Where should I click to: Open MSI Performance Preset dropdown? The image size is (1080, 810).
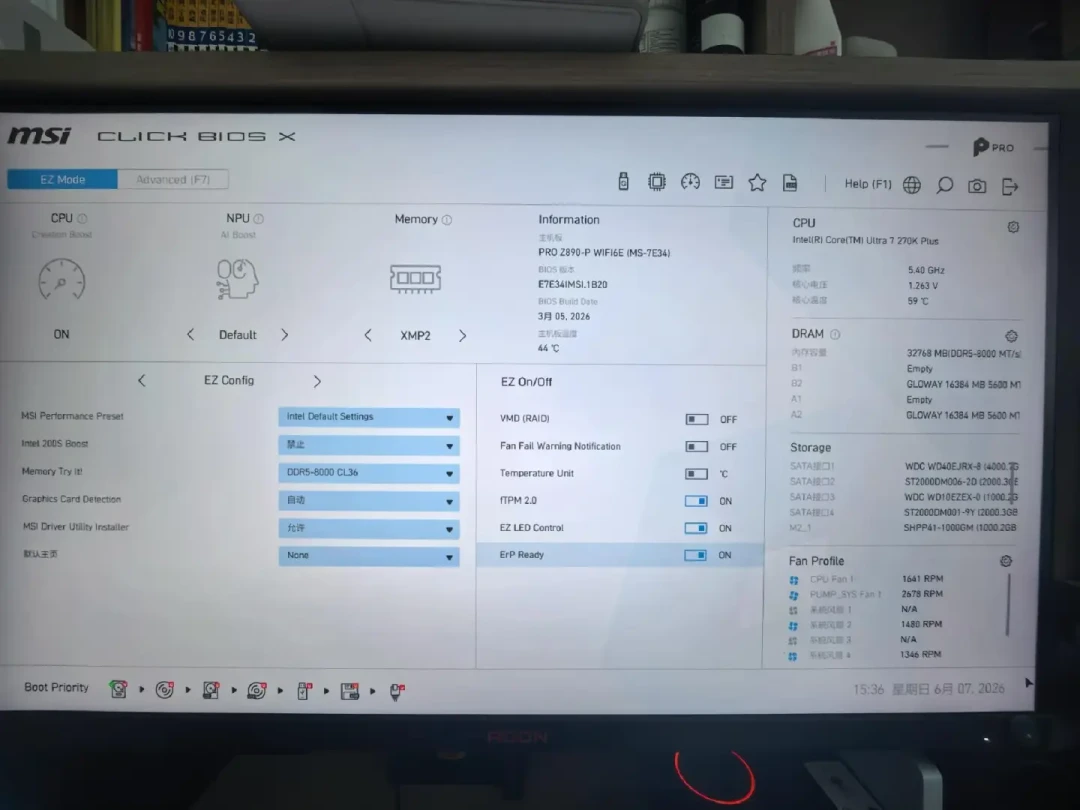pyautogui.click(x=369, y=417)
